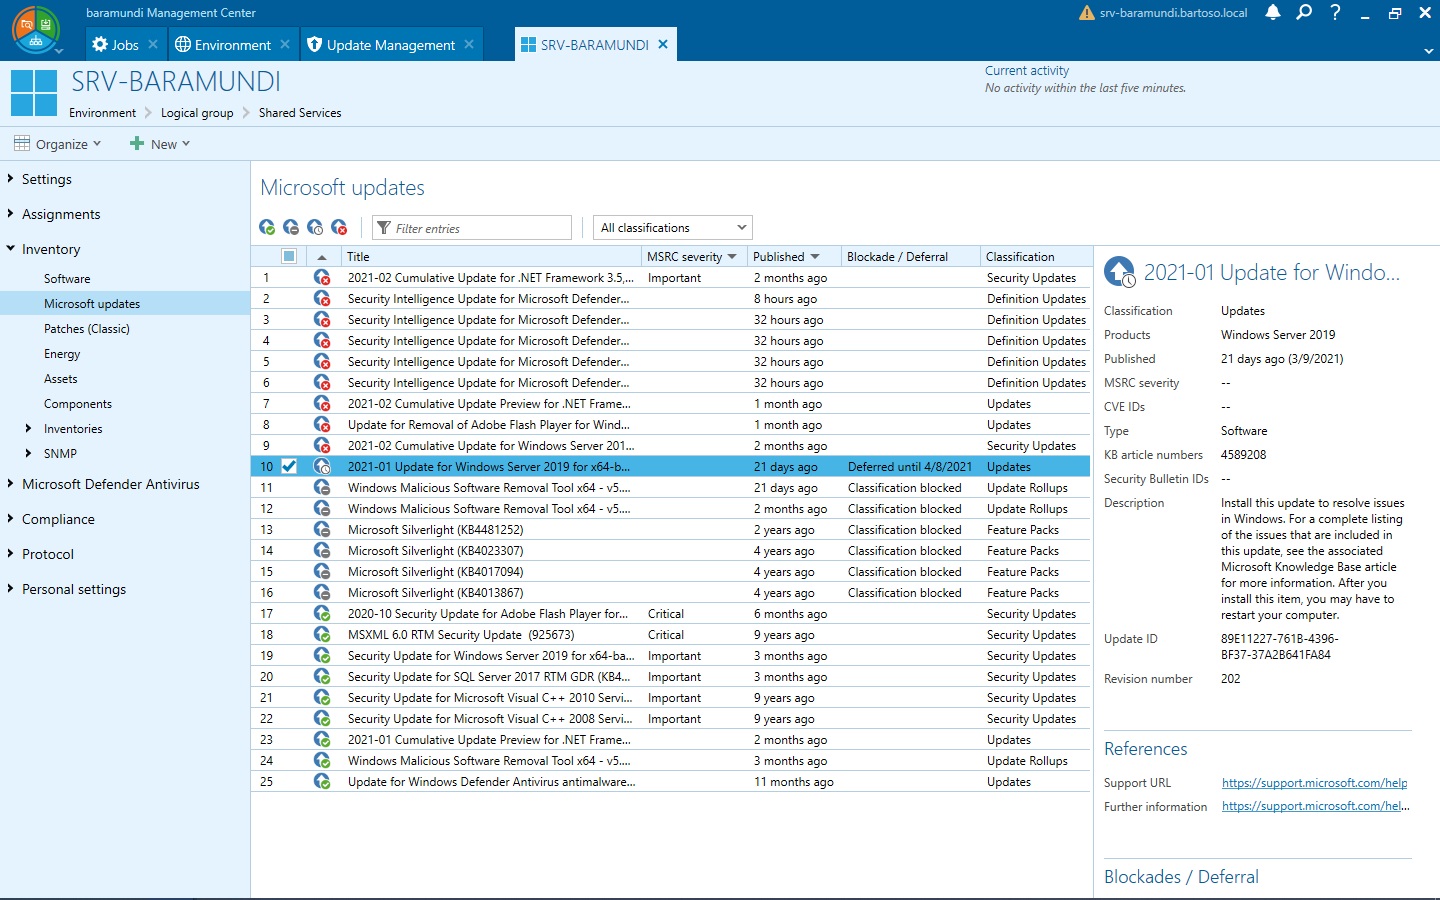Click inside the Filter entries field
The height and width of the screenshot is (900, 1440).
point(470,227)
